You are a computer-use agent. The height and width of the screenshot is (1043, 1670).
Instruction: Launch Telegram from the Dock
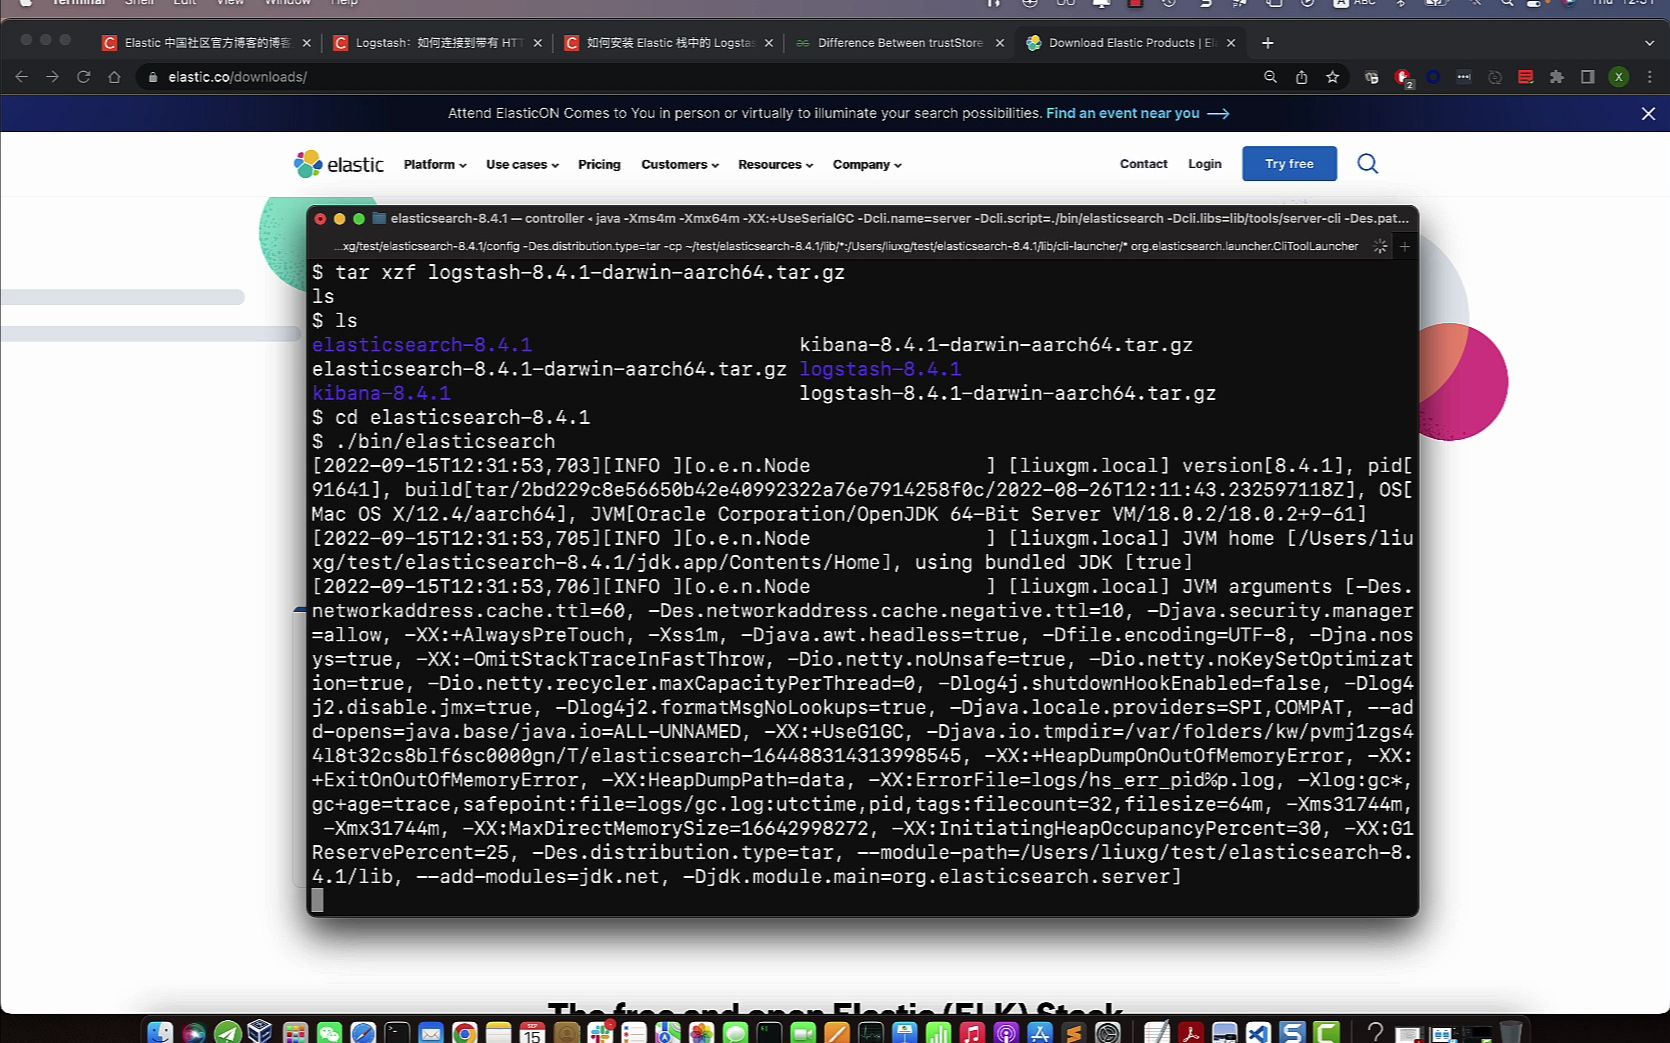tap(228, 1032)
